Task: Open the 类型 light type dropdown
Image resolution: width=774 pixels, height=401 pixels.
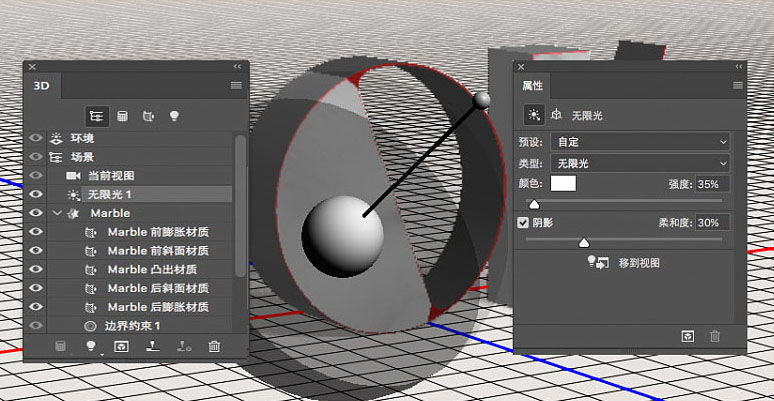Action: click(x=640, y=163)
